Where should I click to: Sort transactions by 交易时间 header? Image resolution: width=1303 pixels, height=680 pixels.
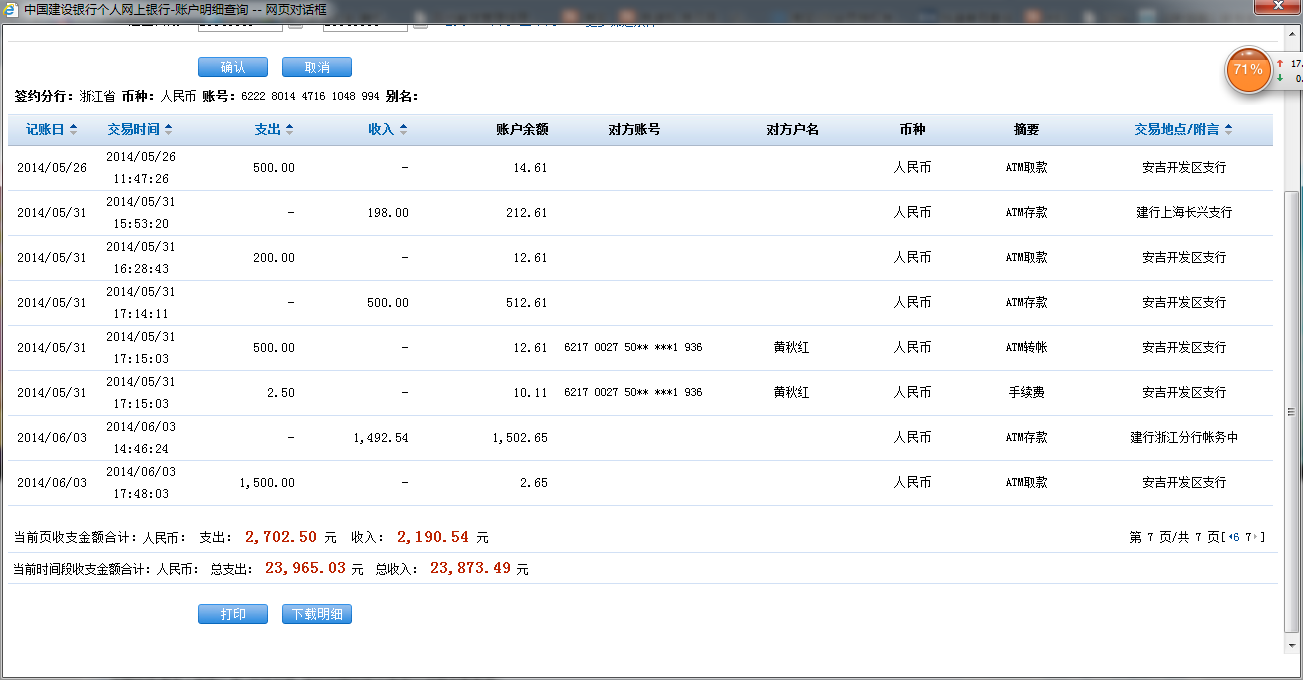[x=134, y=130]
